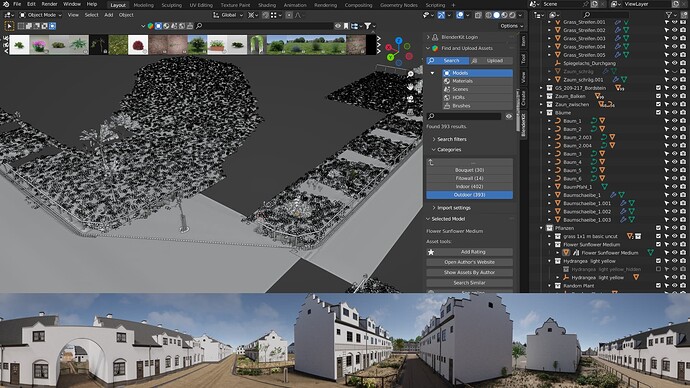This screenshot has height=388, width=690.
Task: Click the proportional editing icon
Action: pyautogui.click(x=289, y=15)
